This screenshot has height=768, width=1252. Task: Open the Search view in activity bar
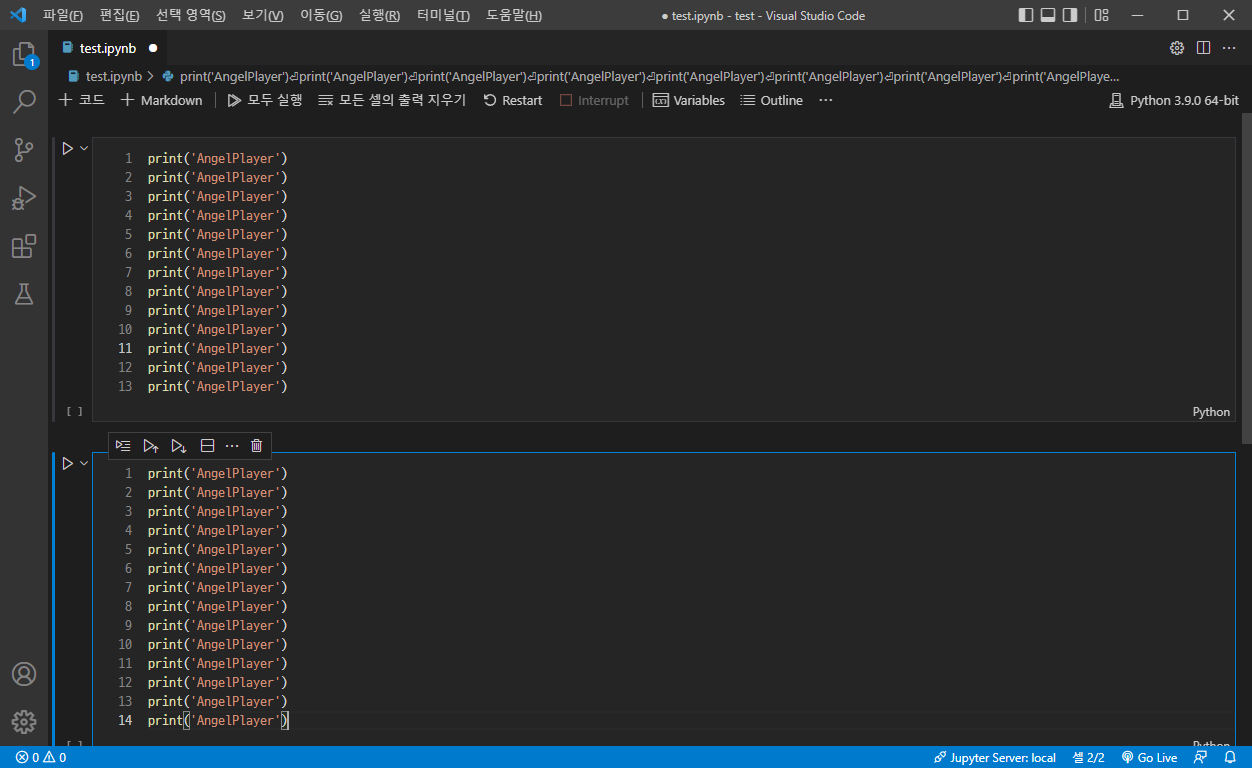click(24, 102)
